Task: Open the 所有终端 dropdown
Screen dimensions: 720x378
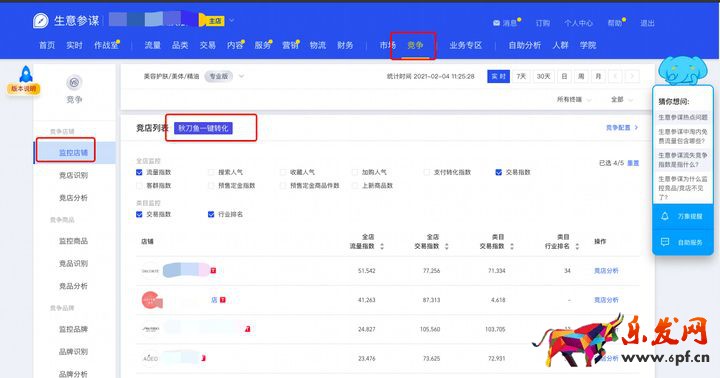Action: click(574, 100)
